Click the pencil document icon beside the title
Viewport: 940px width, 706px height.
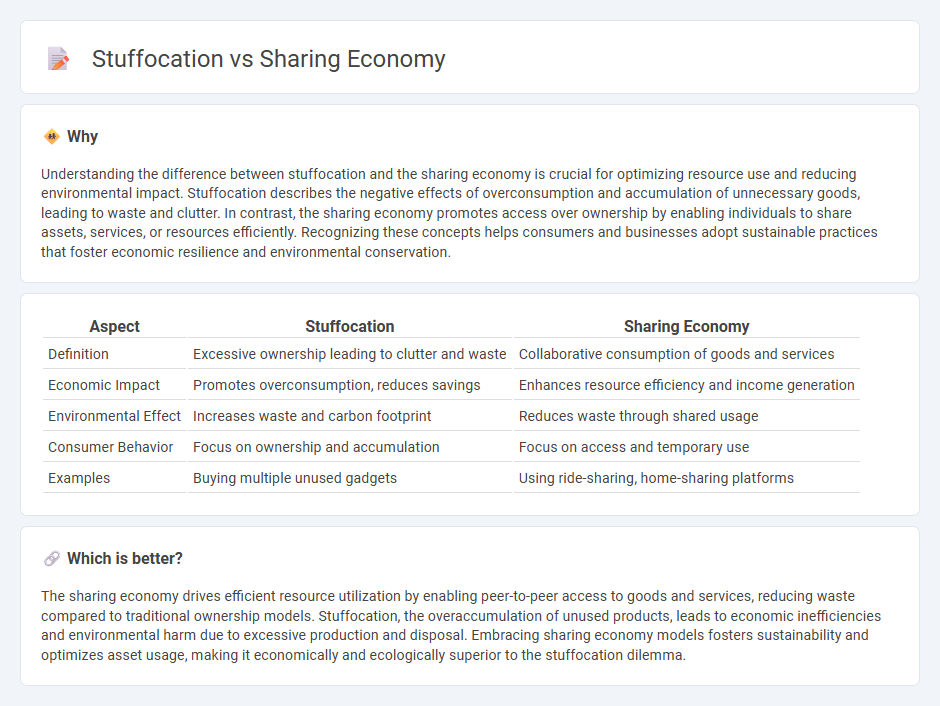[58, 59]
